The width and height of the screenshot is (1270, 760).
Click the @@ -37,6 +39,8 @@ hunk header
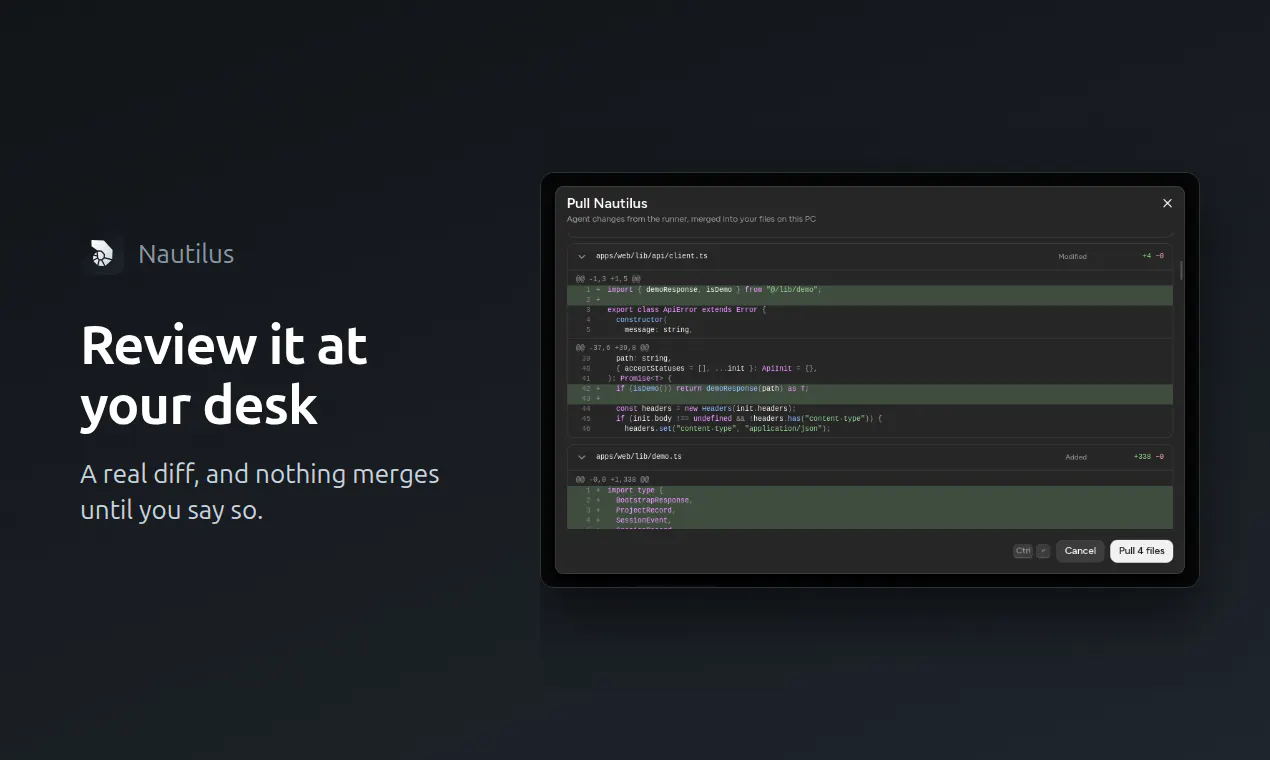tap(612, 347)
